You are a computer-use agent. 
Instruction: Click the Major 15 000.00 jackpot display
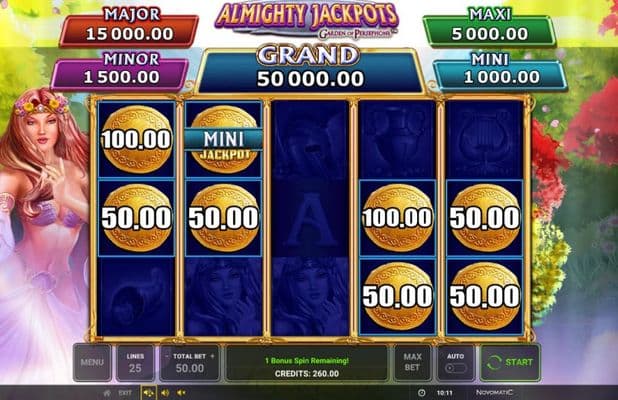pos(129,28)
